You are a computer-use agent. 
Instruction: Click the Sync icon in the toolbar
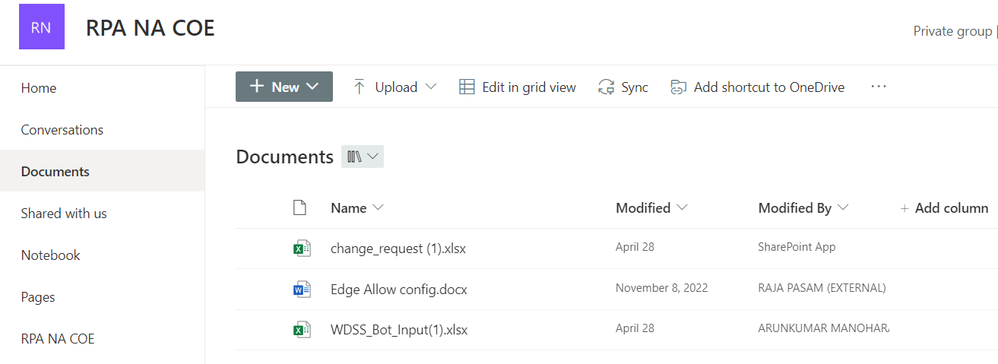(x=606, y=87)
